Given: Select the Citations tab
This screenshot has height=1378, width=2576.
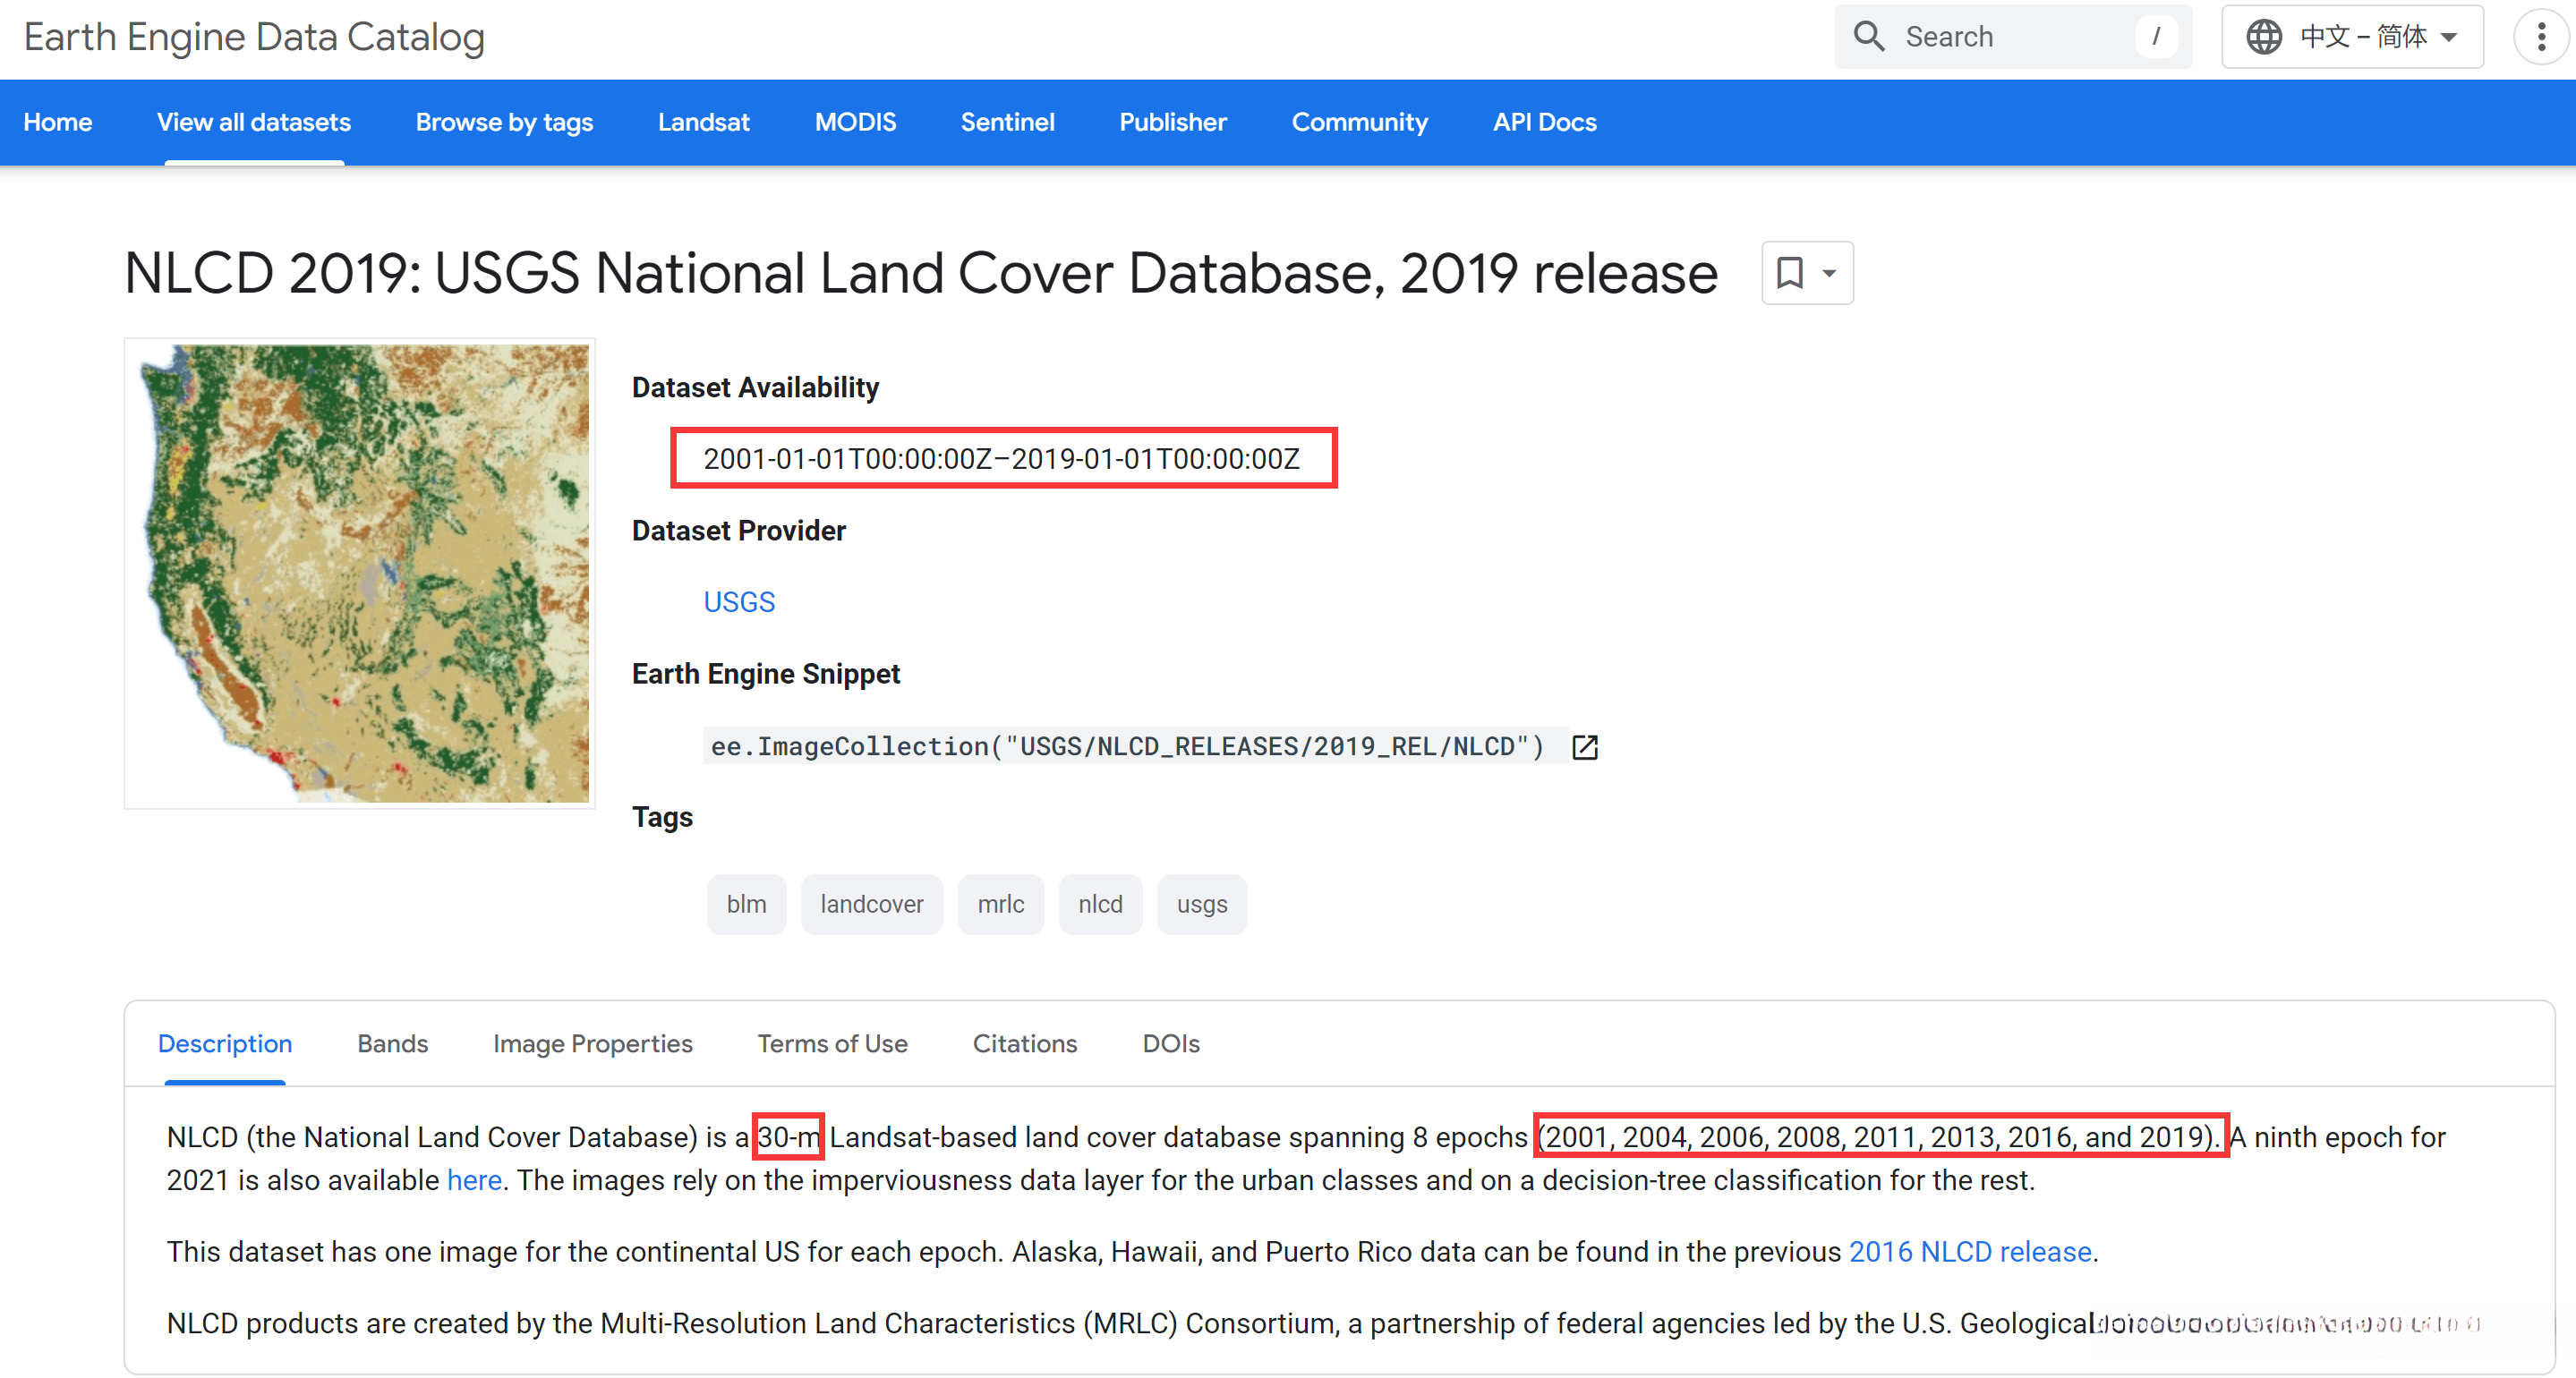Looking at the screenshot, I should tap(1024, 1043).
